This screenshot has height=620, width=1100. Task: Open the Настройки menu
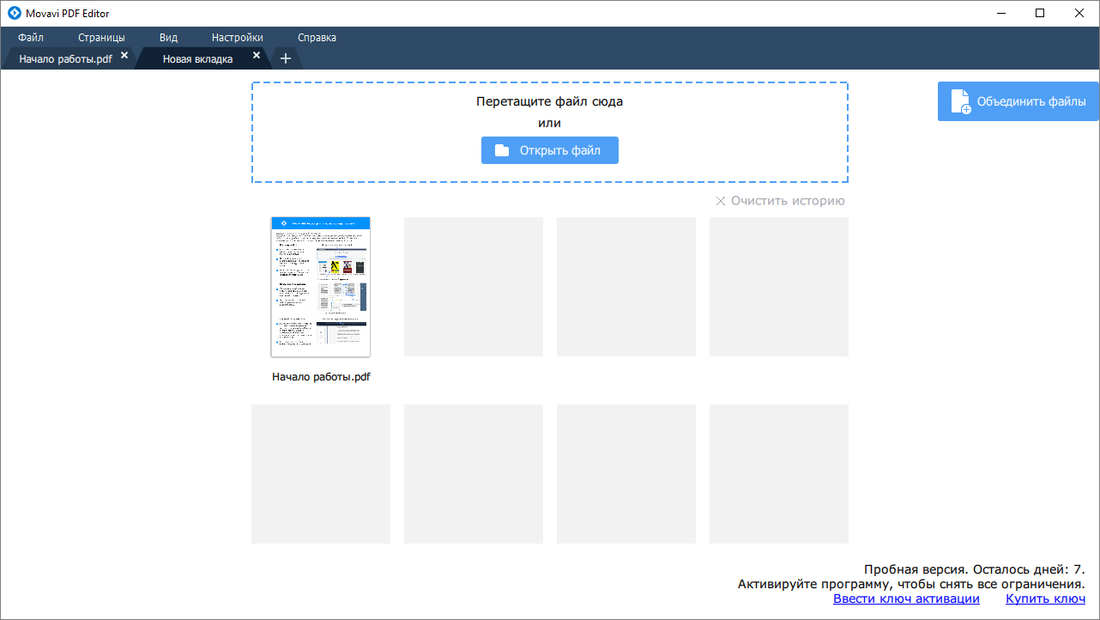pos(237,37)
